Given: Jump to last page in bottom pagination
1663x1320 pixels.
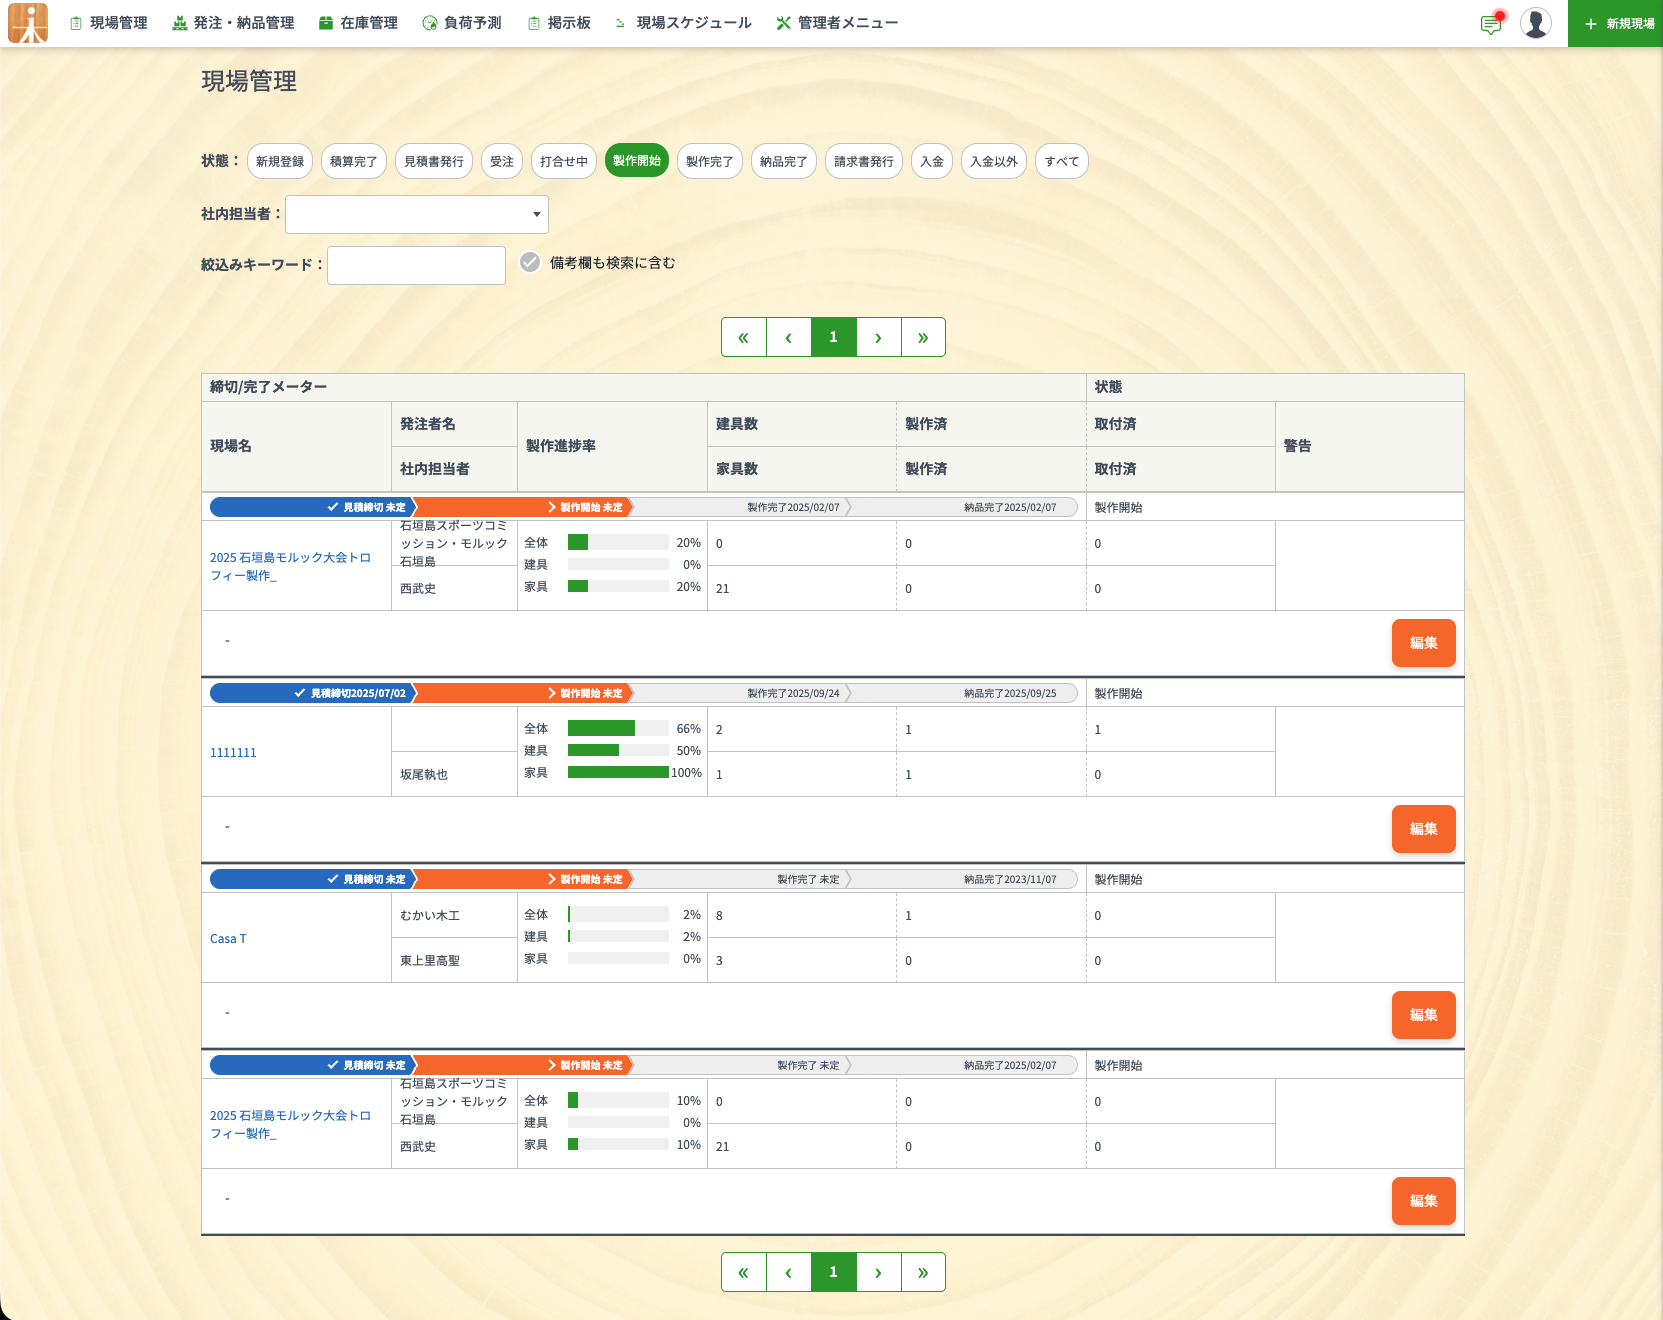Looking at the screenshot, I should 922,1272.
